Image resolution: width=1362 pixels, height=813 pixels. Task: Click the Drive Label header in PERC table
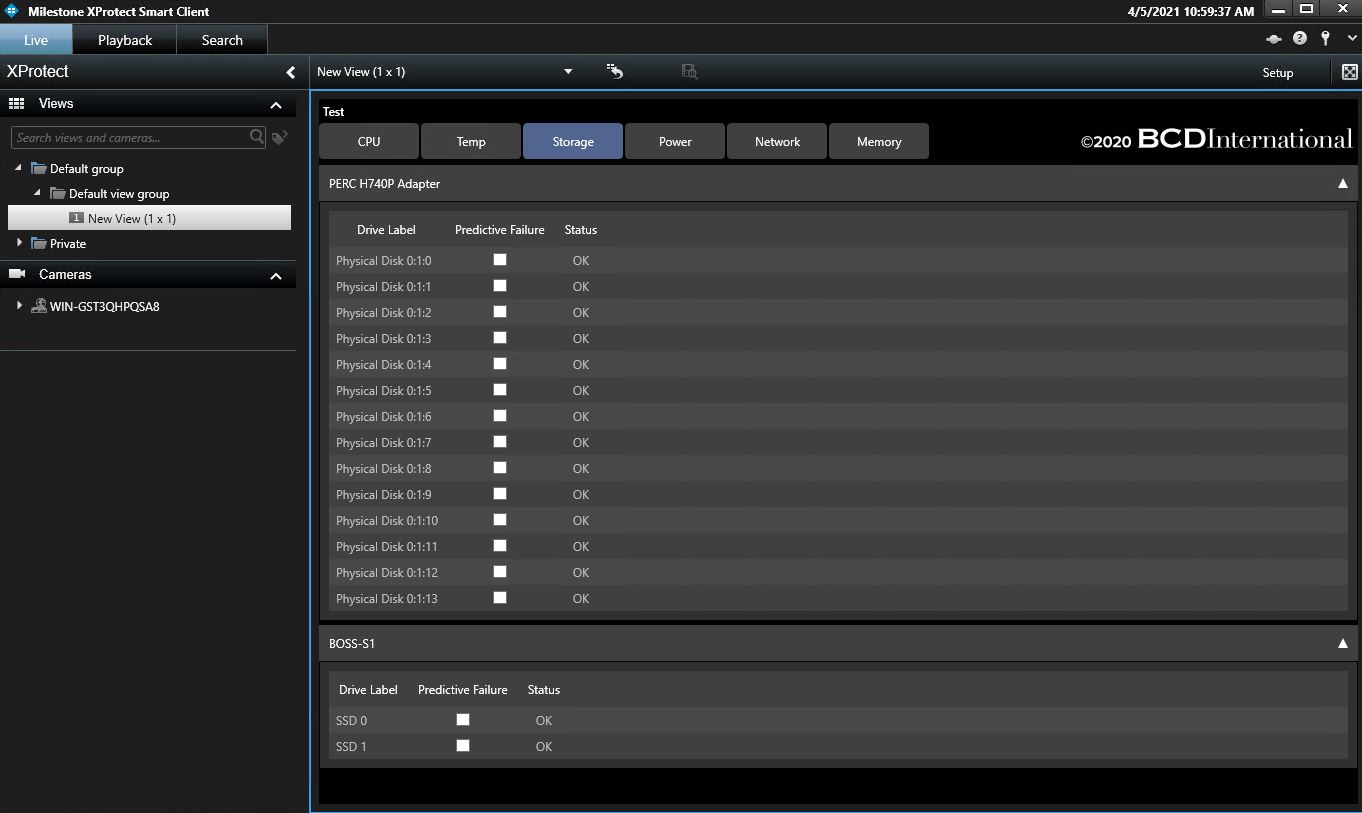tap(386, 229)
